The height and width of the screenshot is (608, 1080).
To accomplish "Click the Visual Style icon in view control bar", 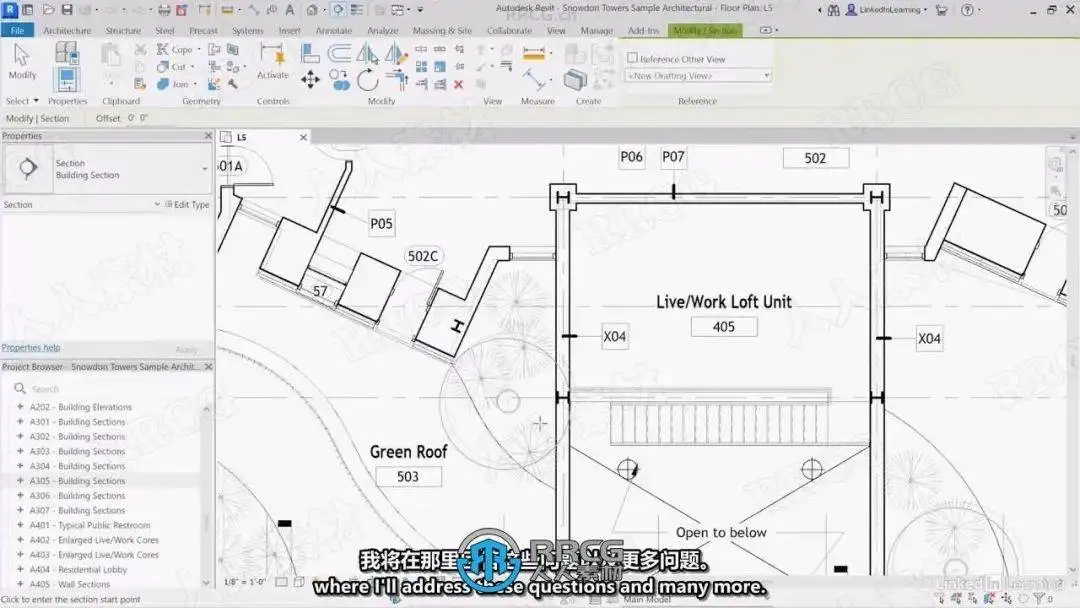I will pos(299,582).
